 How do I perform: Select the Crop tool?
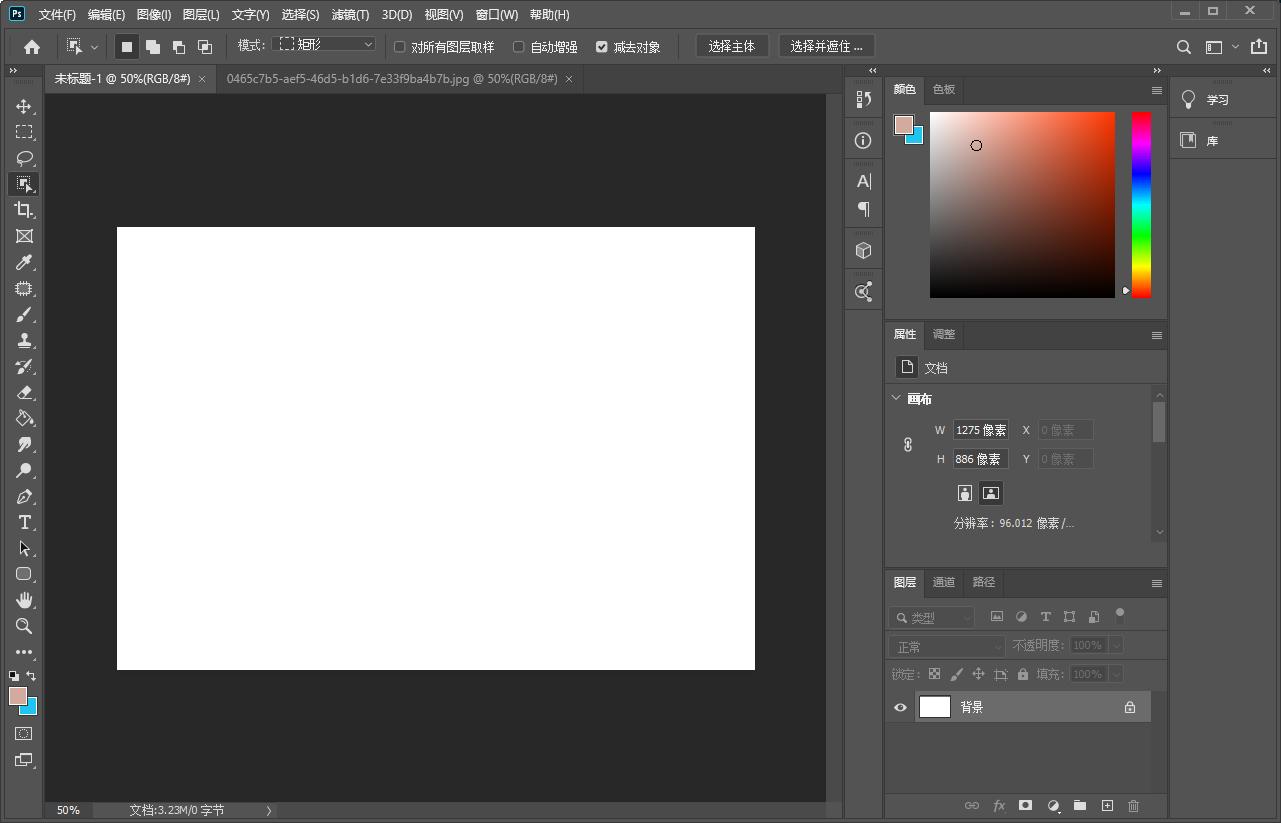(24, 210)
